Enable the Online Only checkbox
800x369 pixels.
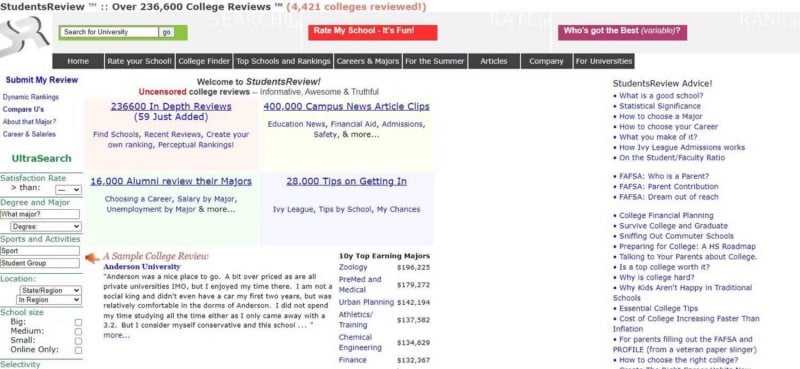(x=78, y=350)
